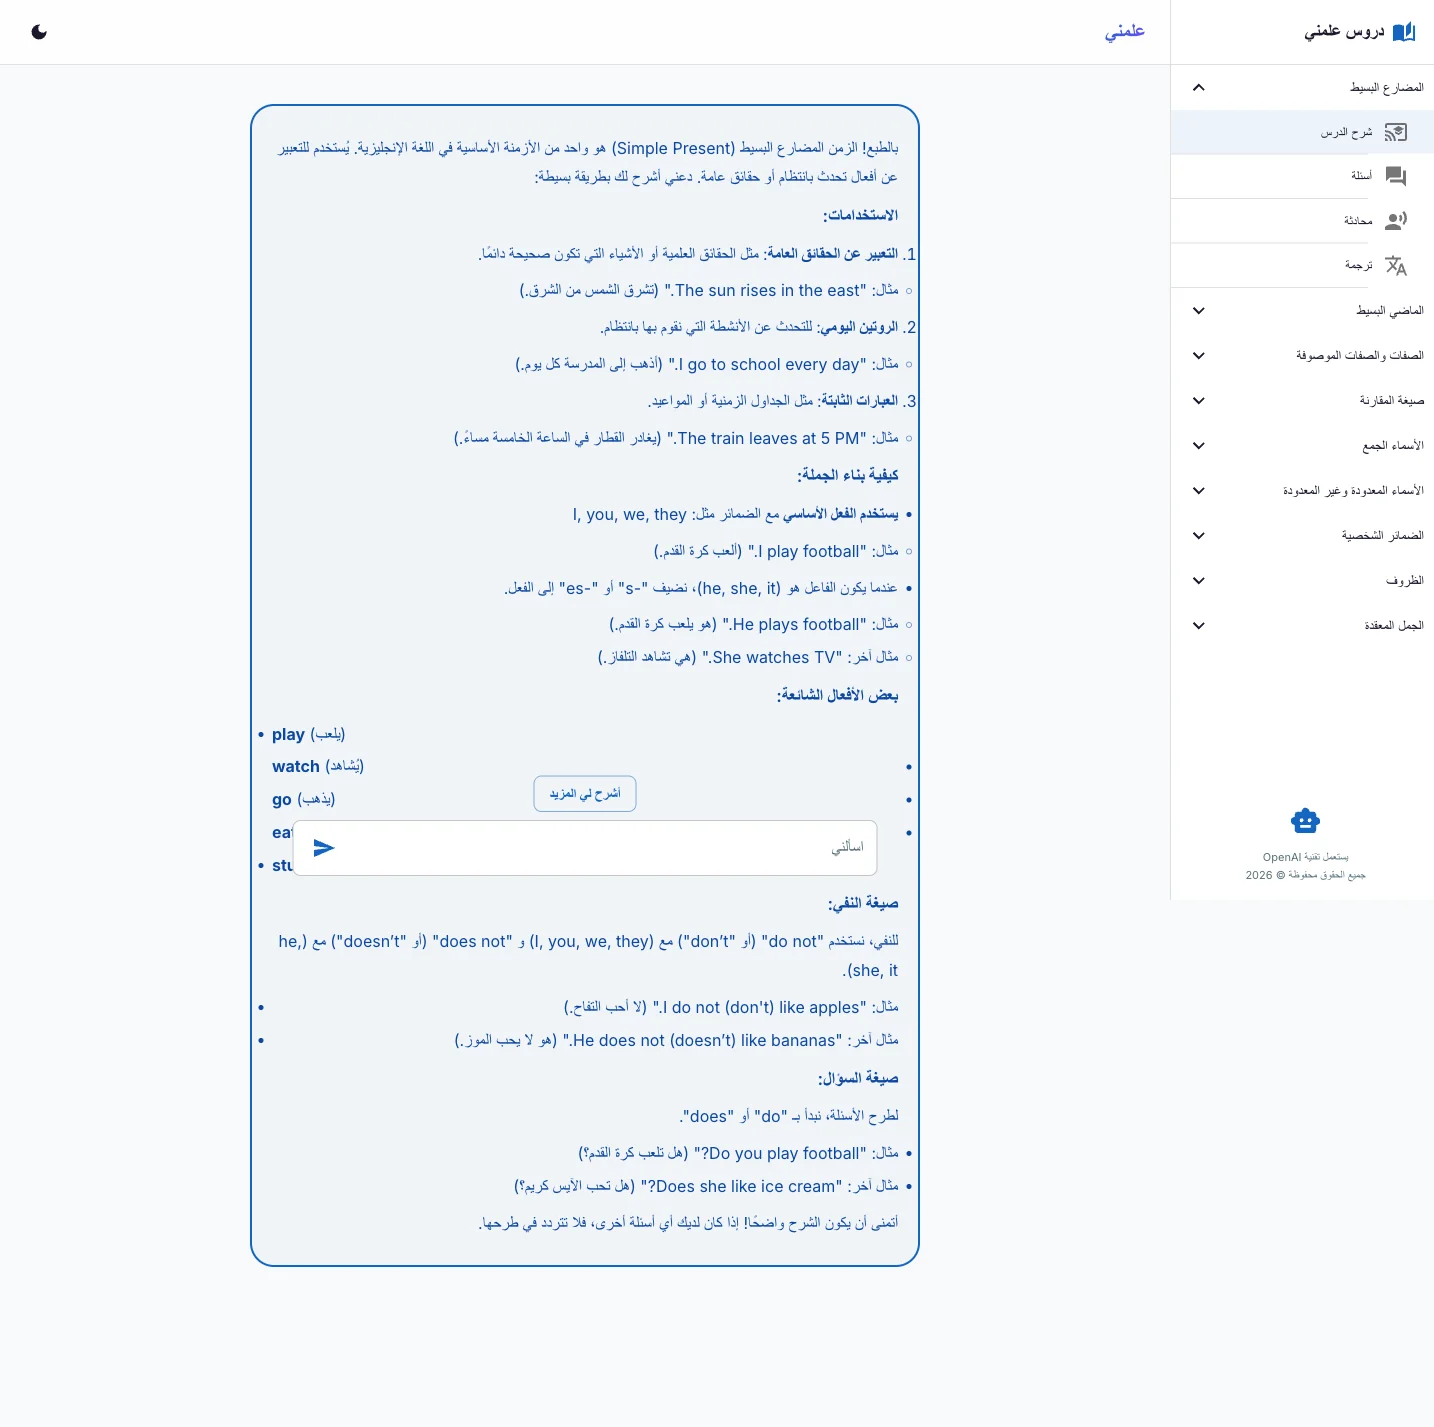
Task: Select the صيغة المقارنة lesson label
Action: click(1391, 401)
